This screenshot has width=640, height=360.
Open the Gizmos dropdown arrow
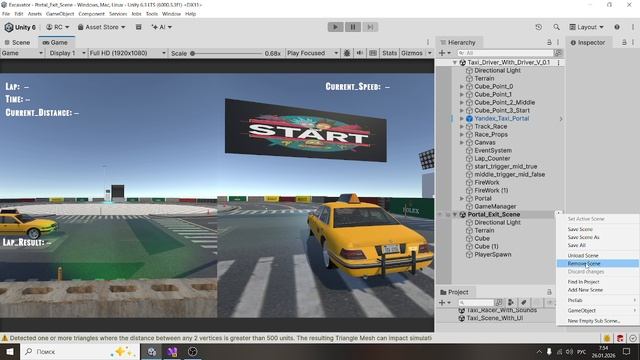point(429,53)
